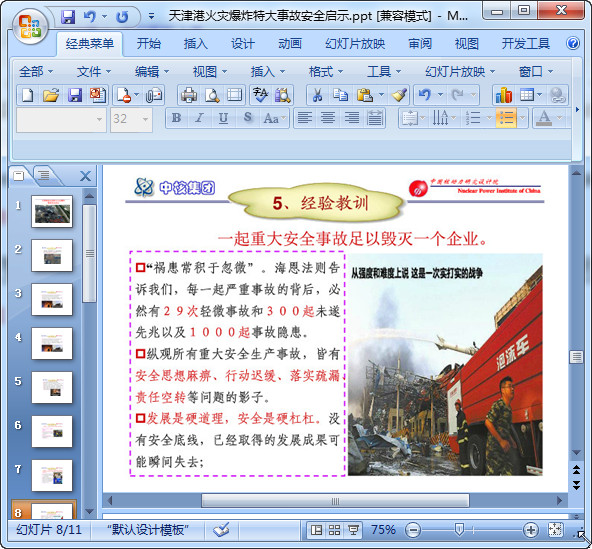This screenshot has height=549, width=592.
Task: Click zoom out minus button
Action: click(413, 530)
